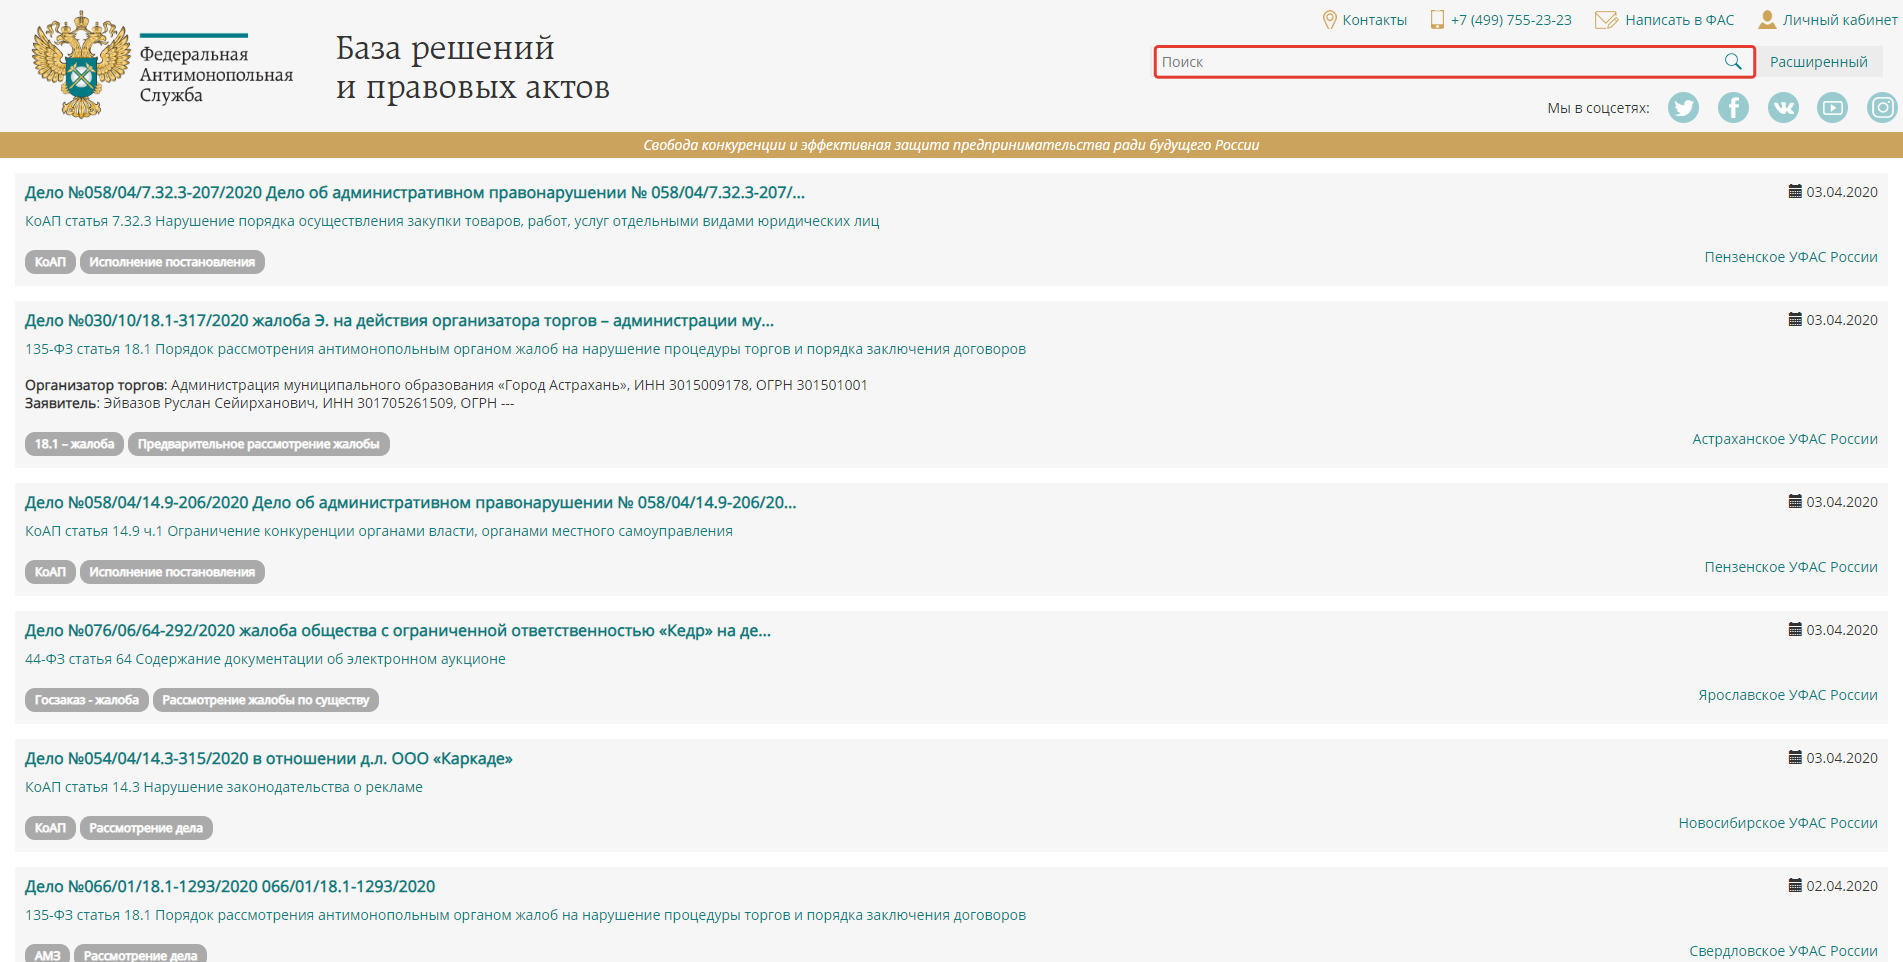Click the Организатор торгов Администрация line
The width and height of the screenshot is (1903, 962).
click(446, 385)
